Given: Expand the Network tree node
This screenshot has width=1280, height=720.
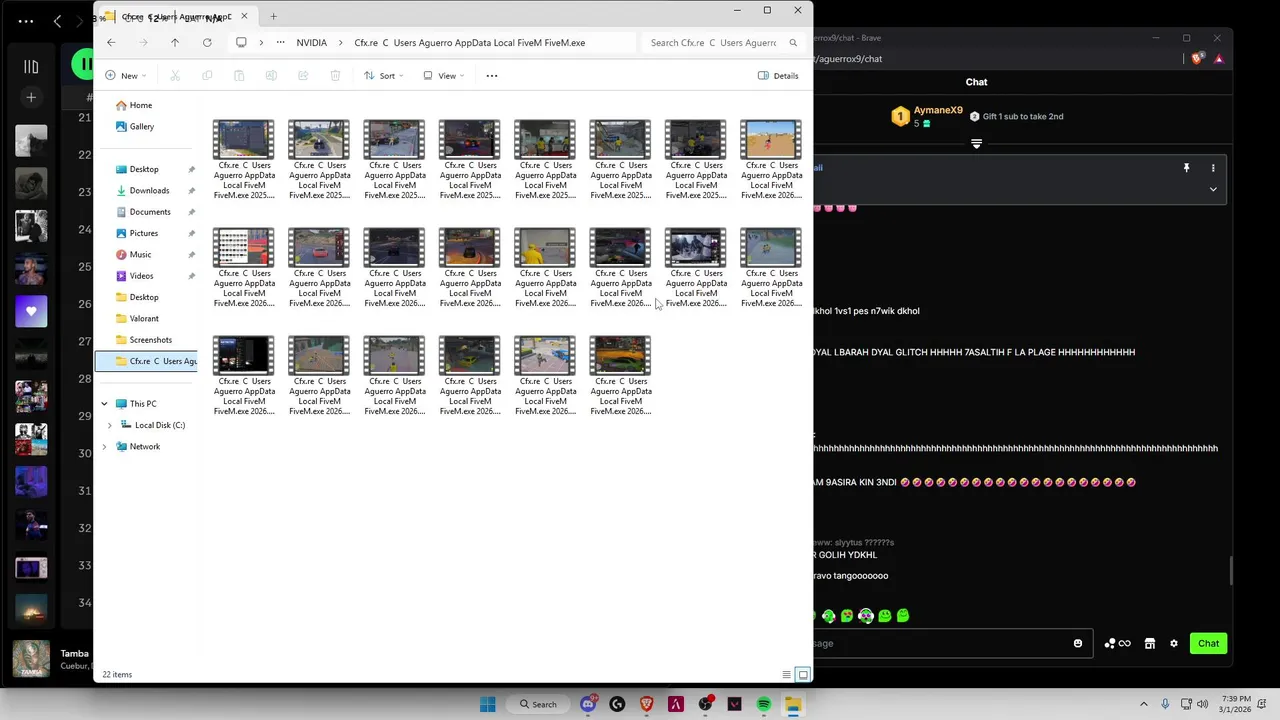Looking at the screenshot, I should [x=104, y=447].
